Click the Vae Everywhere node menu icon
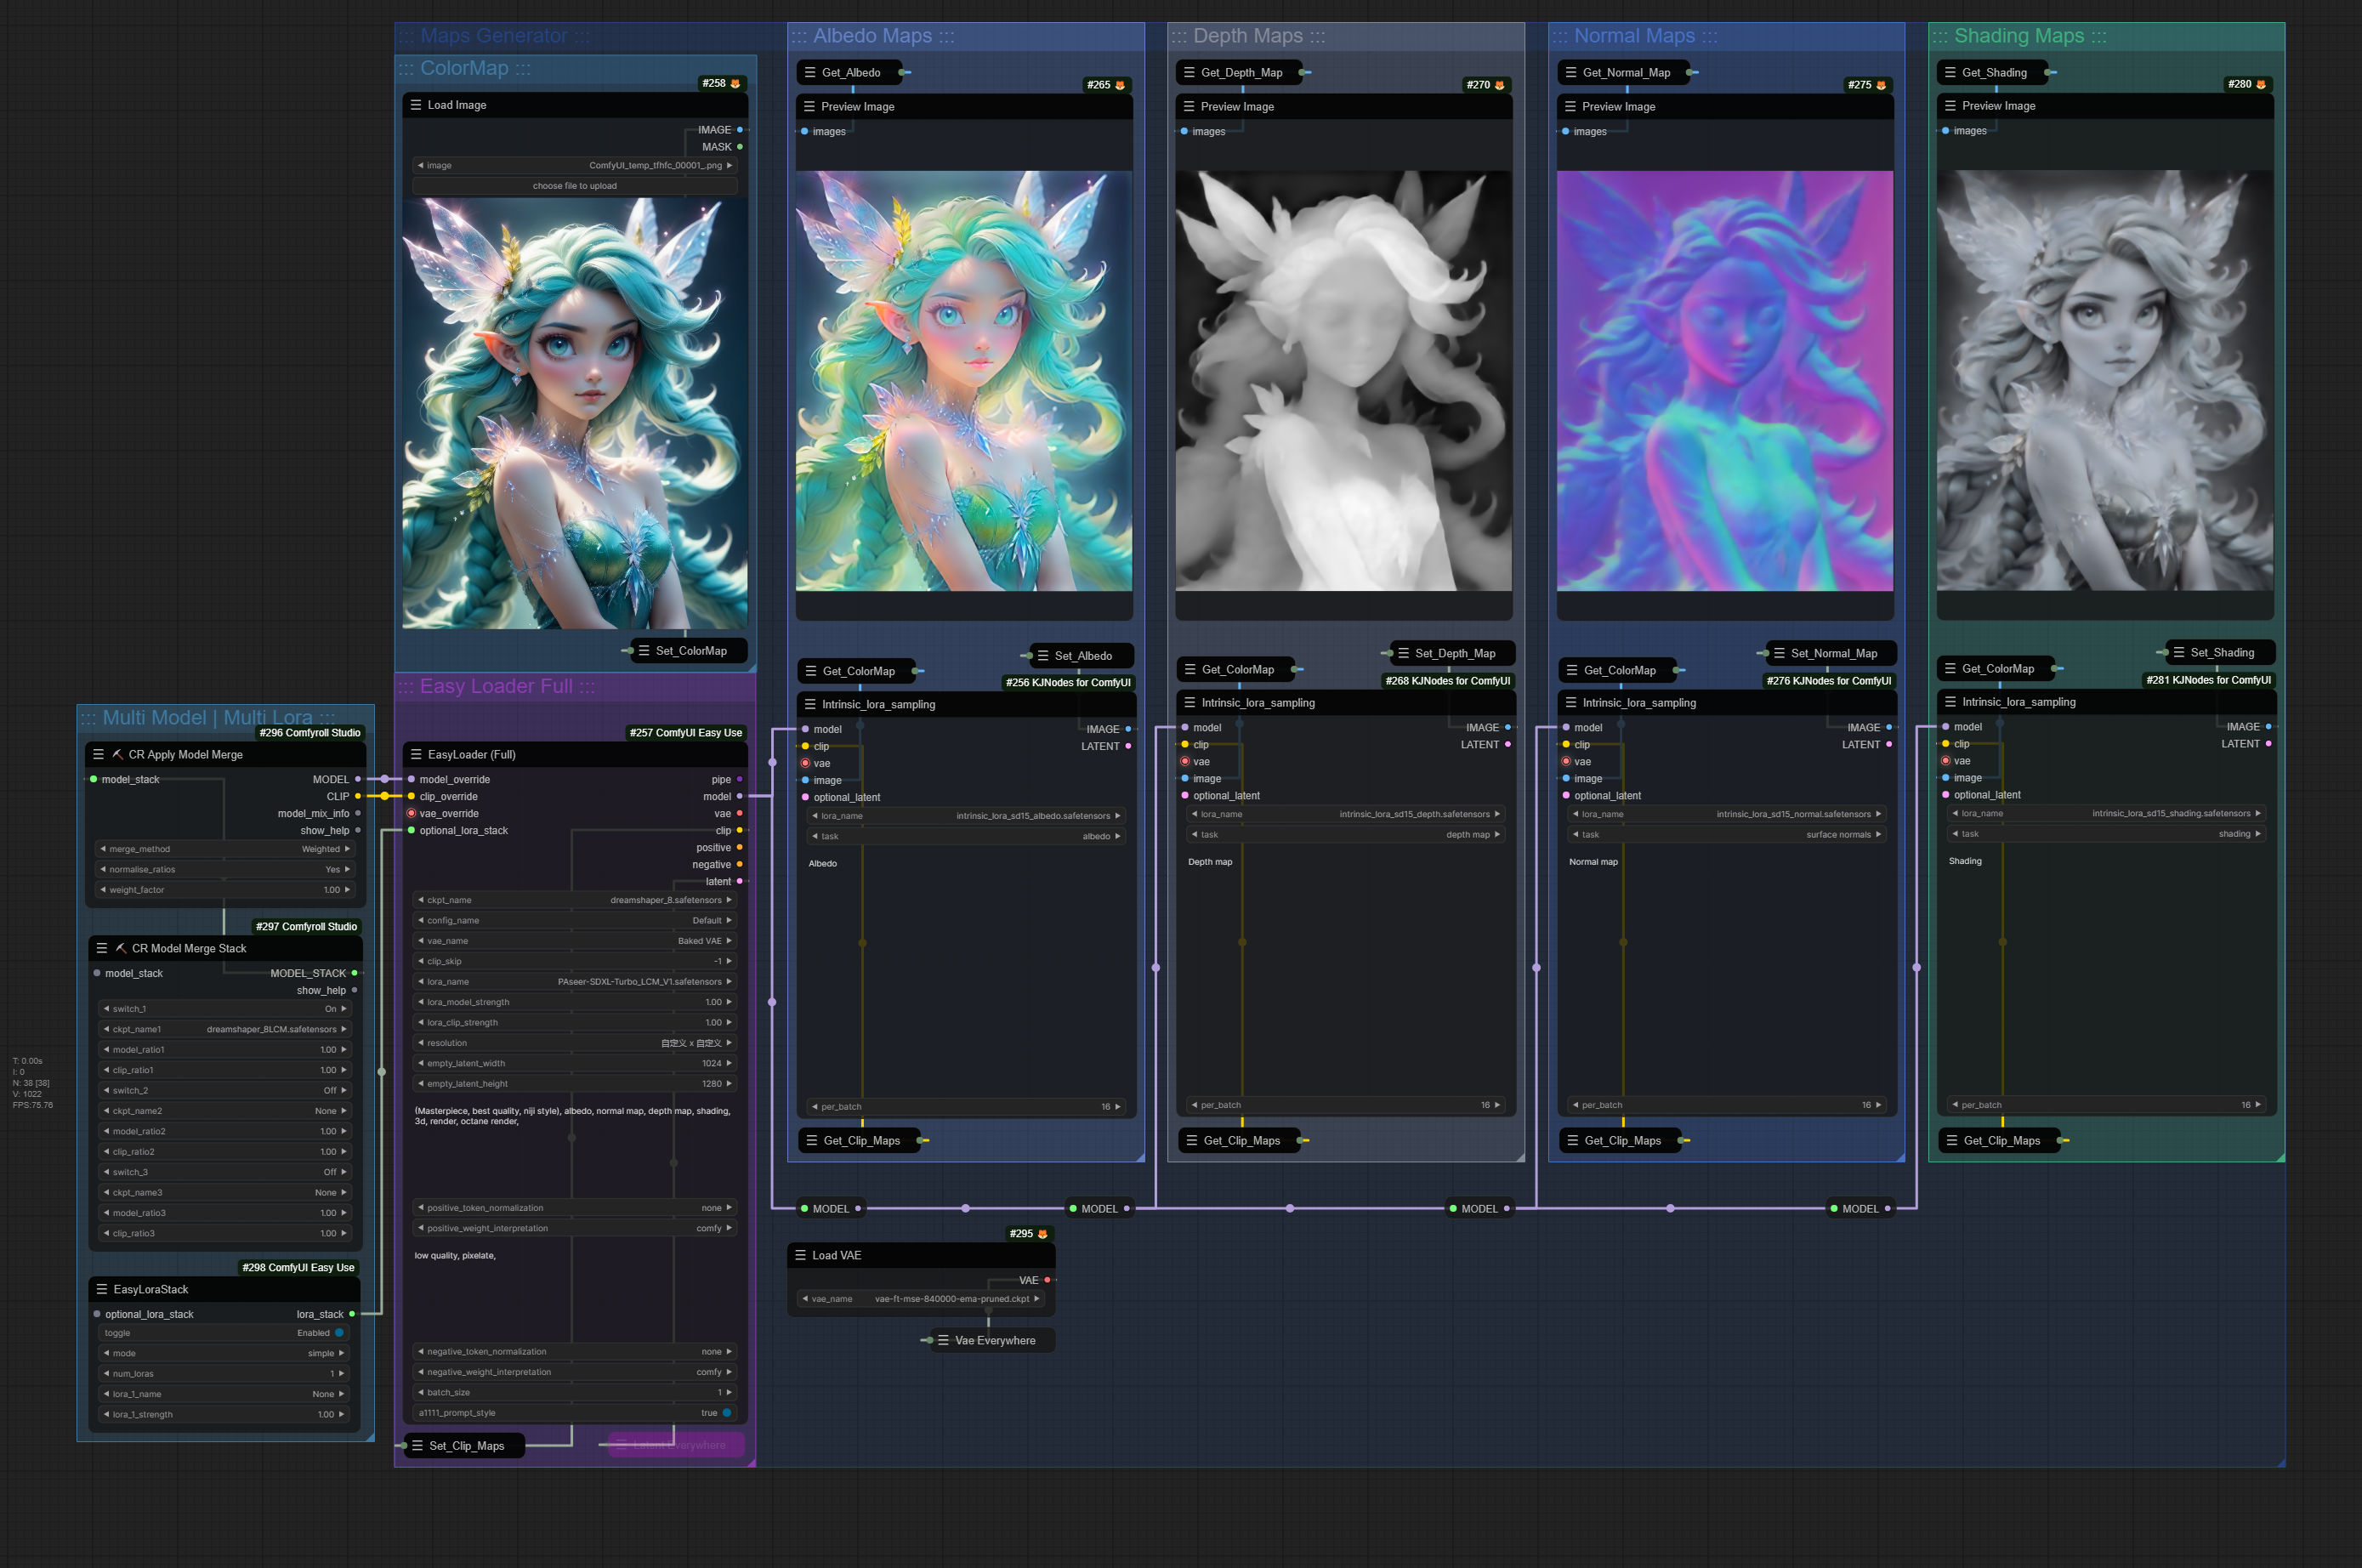Screen dimensions: 2362x1568 click(943, 1341)
